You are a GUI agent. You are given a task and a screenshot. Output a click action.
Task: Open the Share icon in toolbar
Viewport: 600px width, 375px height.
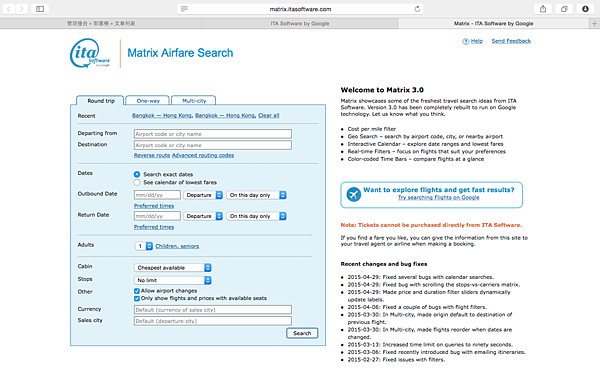[543, 9]
